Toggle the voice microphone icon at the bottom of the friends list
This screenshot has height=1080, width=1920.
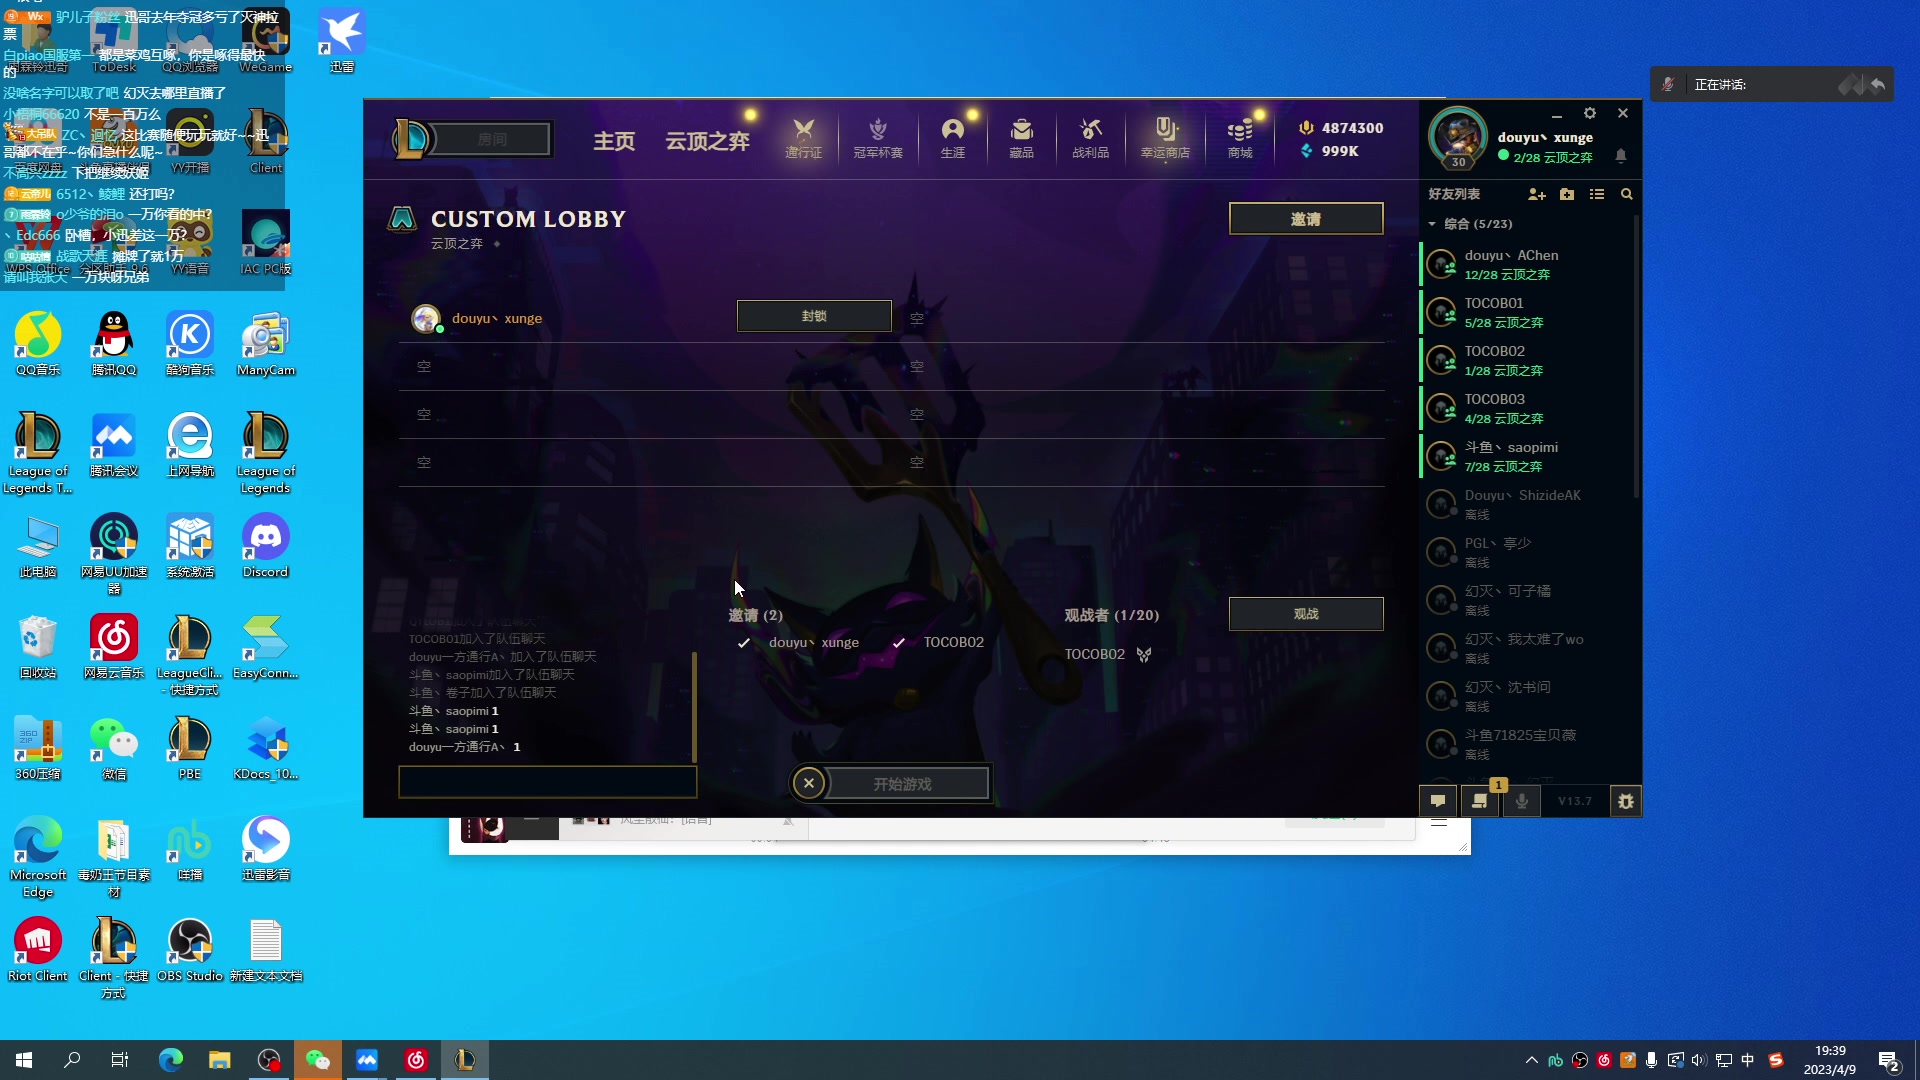click(x=1522, y=801)
